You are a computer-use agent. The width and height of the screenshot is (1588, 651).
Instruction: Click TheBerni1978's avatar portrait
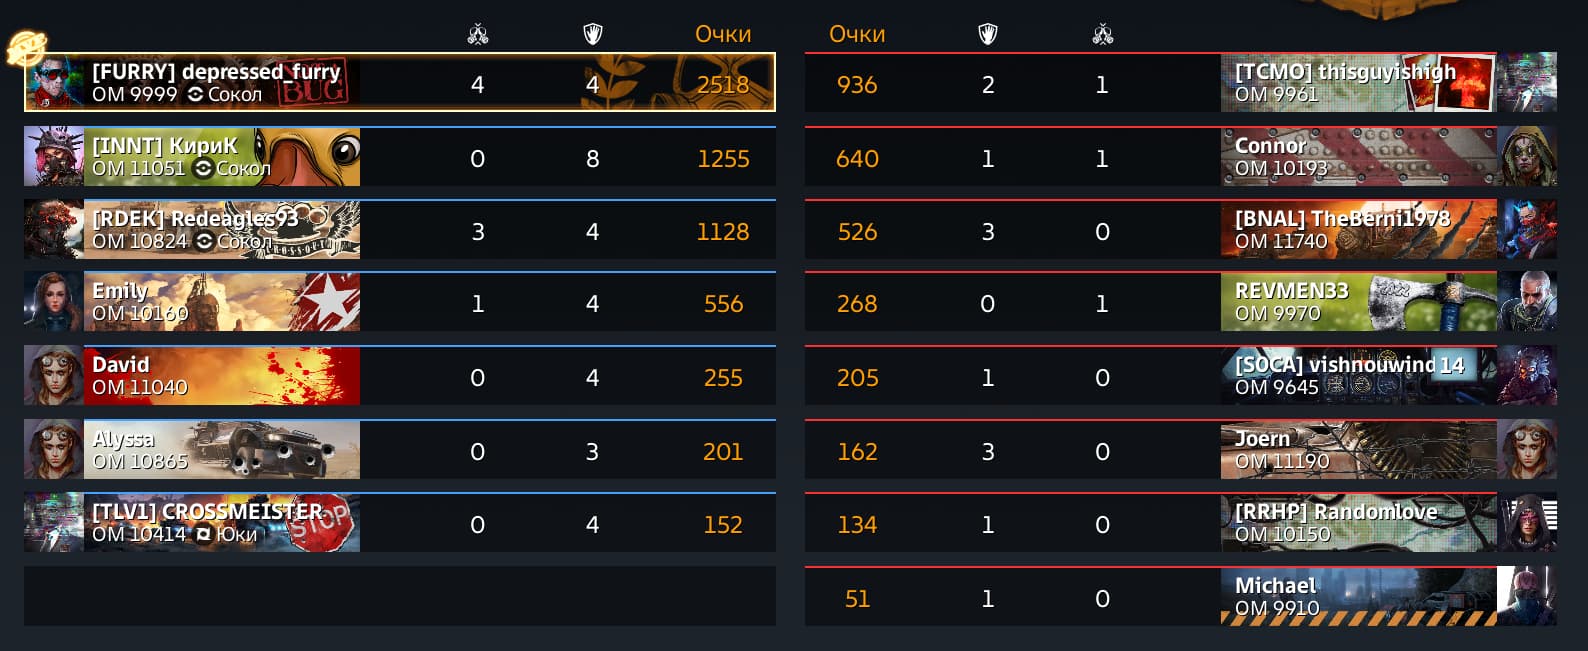[1527, 230]
